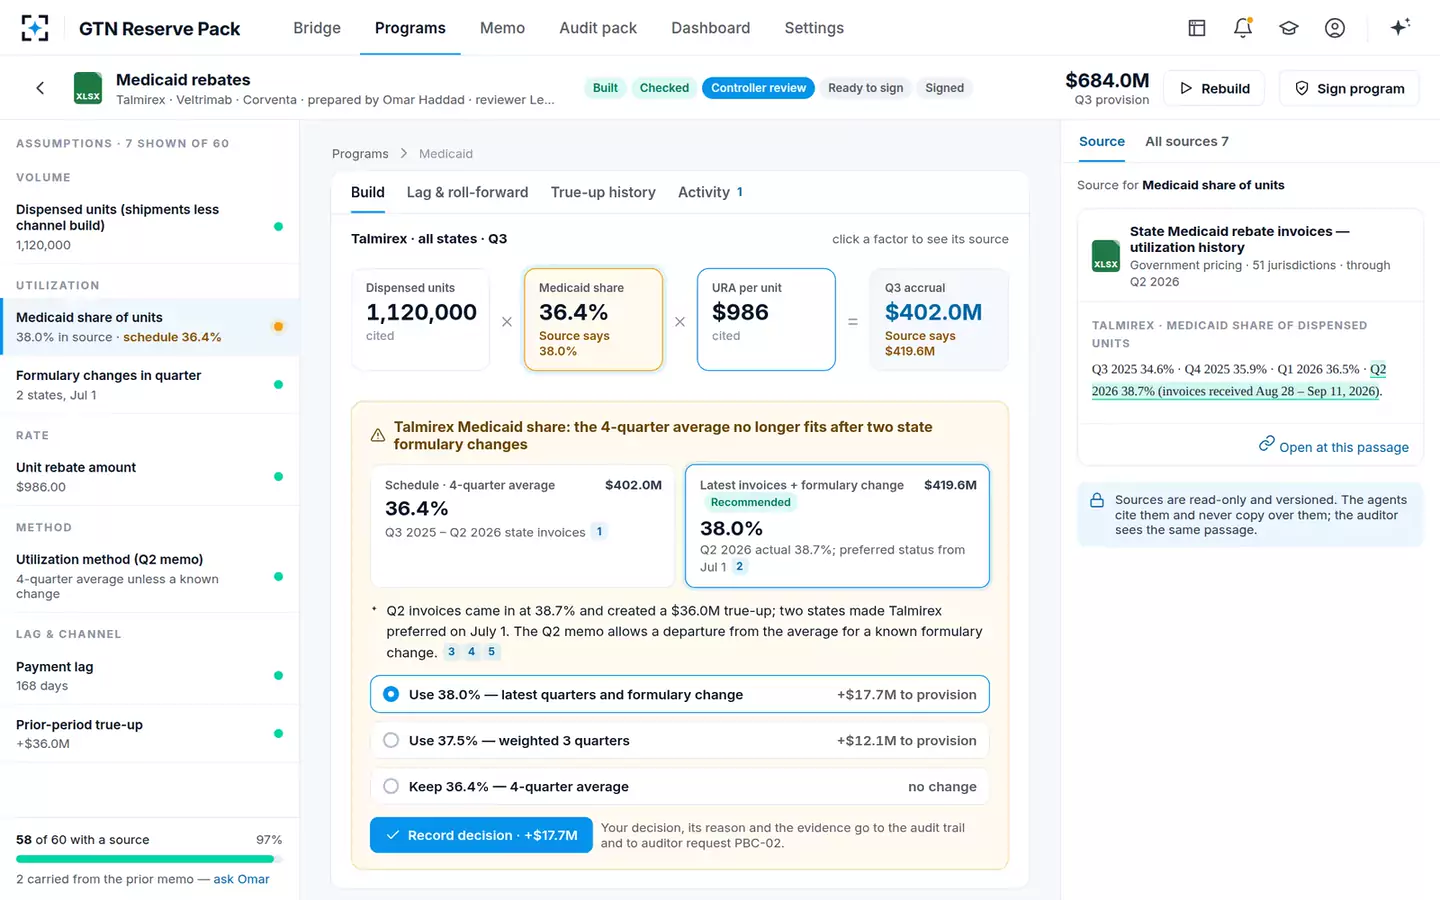Click citation badge 1 by state invoices

(599, 532)
